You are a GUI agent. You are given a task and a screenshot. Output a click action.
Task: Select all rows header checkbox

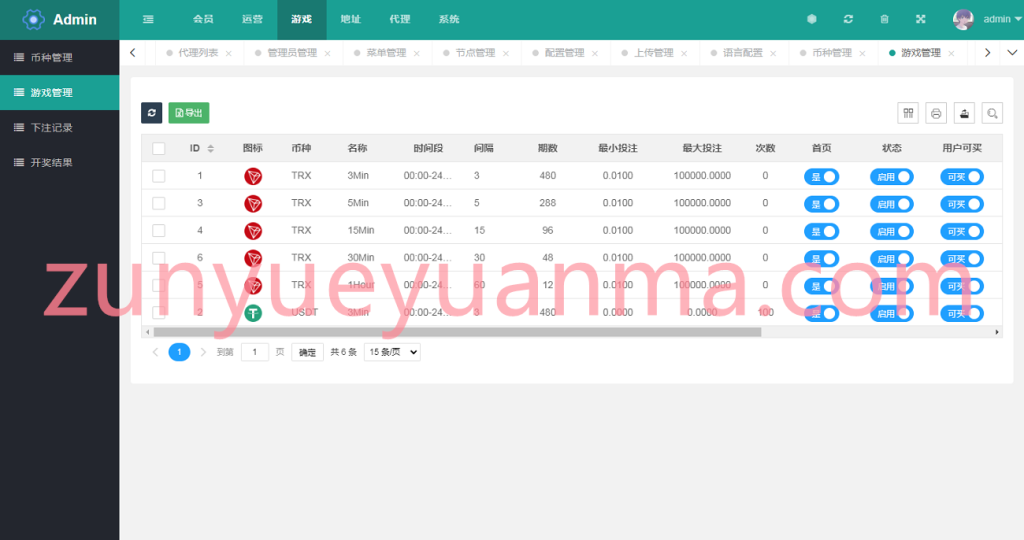(159, 149)
